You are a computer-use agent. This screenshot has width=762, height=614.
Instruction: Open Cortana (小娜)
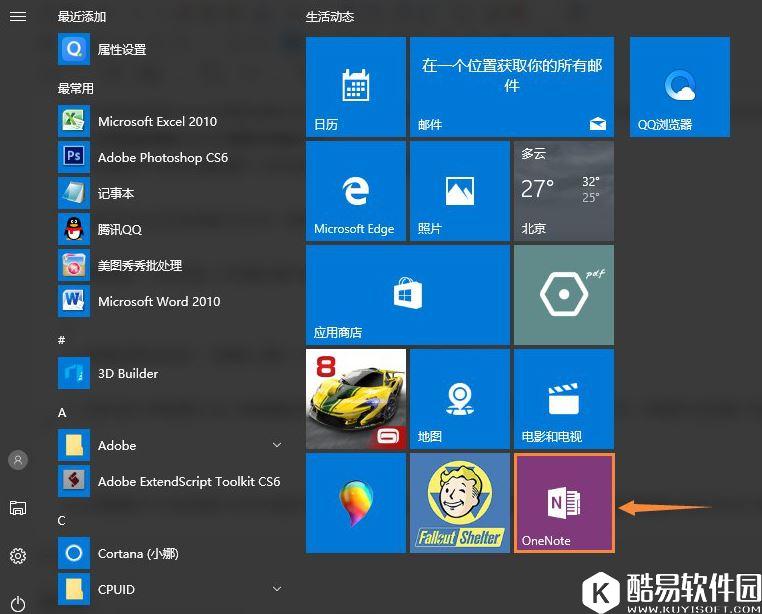coord(170,553)
